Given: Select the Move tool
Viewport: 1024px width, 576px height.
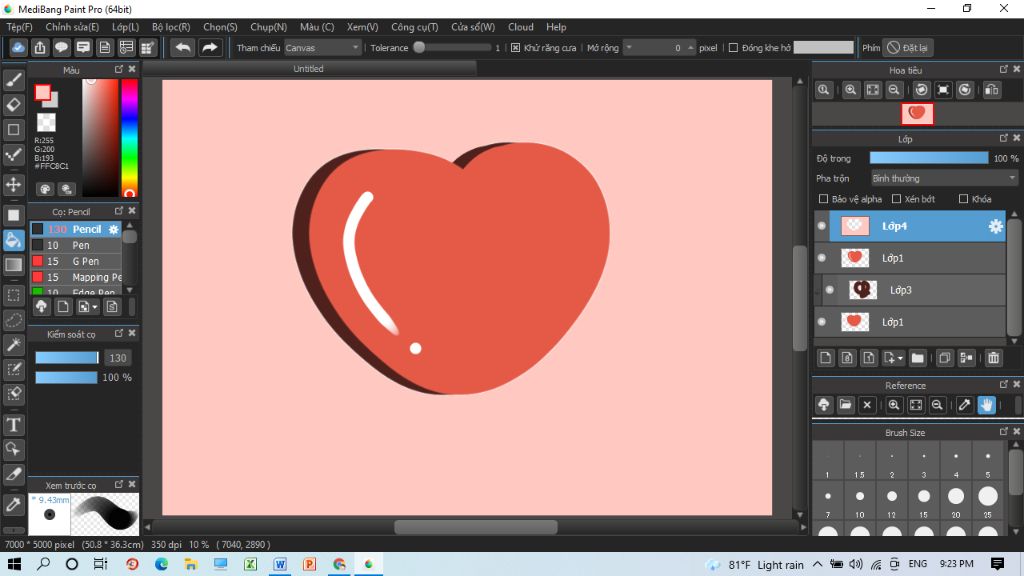Looking at the screenshot, I should [x=14, y=184].
